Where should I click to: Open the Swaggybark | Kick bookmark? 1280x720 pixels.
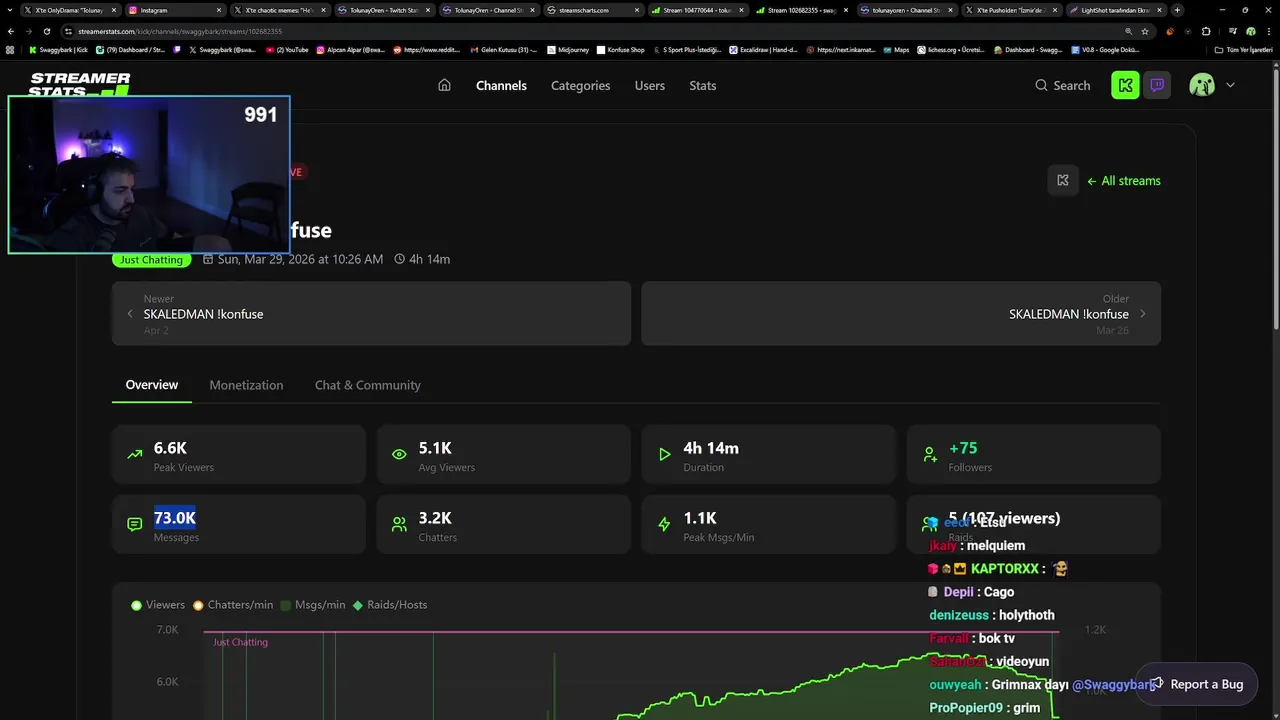point(58,49)
